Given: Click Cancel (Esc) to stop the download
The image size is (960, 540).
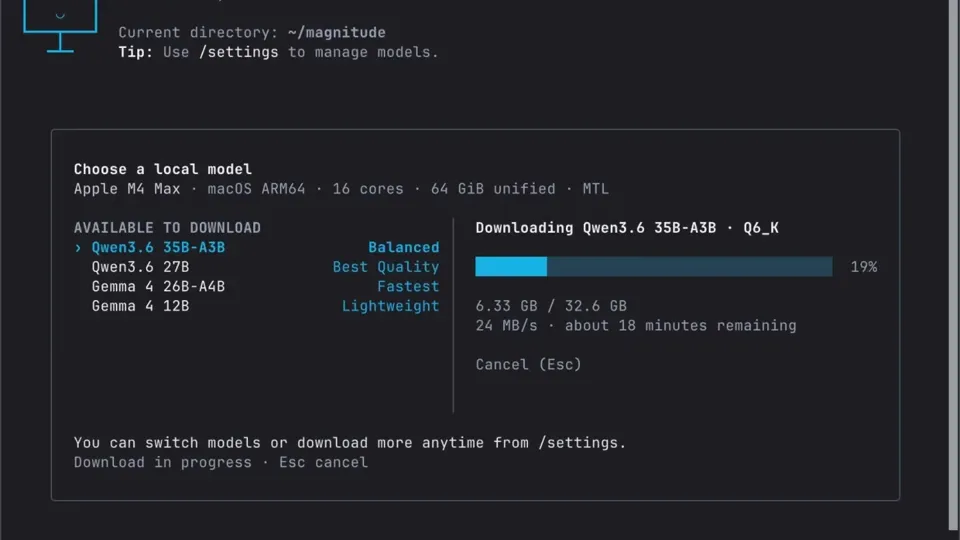Looking at the screenshot, I should (x=528, y=364).
